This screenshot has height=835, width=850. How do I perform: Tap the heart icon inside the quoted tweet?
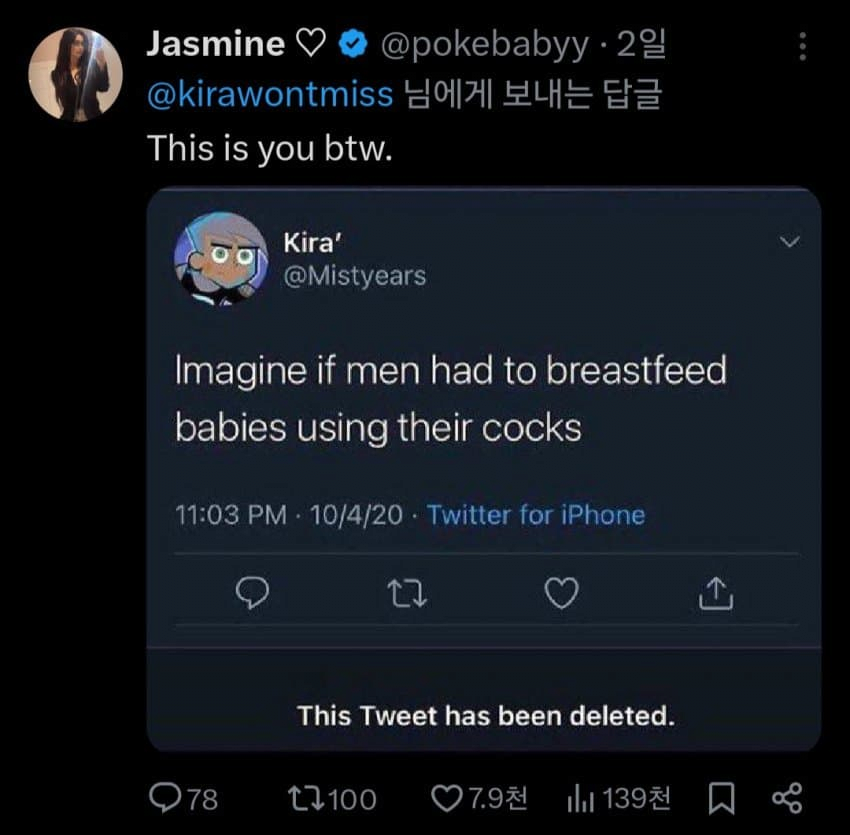(561, 595)
